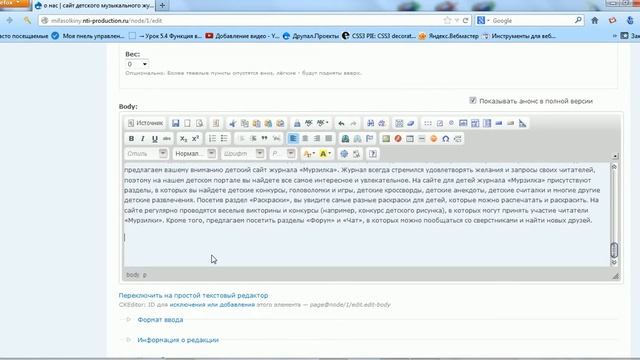640x360 pixels.
Task: Toggle Center alignment
Action: (x=305, y=139)
